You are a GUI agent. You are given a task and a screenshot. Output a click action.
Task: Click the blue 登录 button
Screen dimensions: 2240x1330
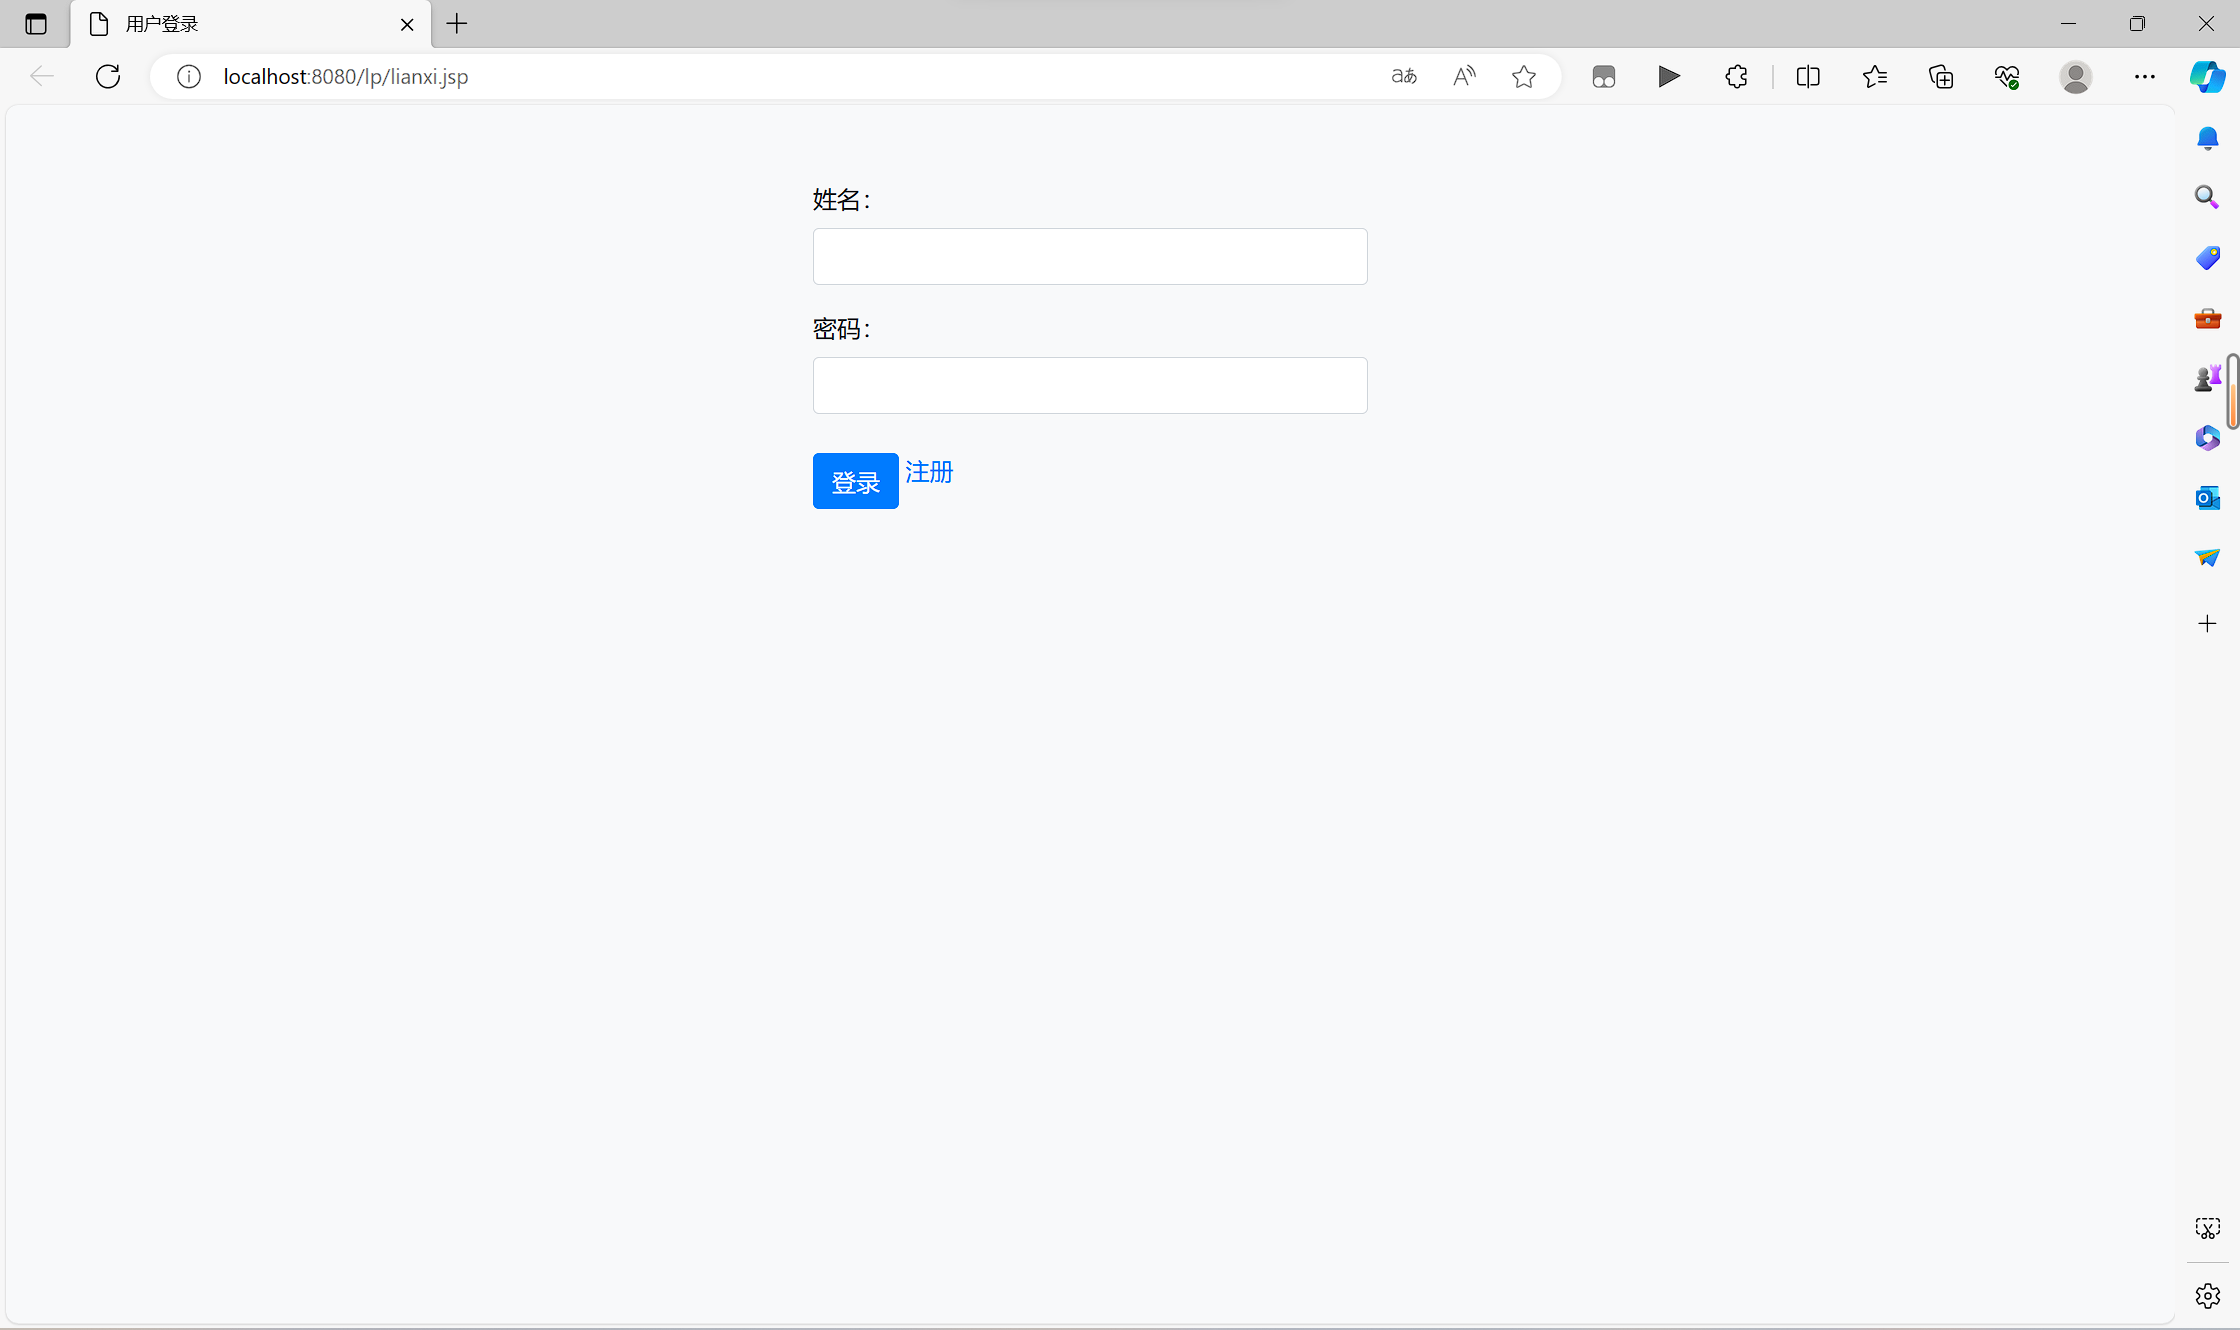[855, 481]
